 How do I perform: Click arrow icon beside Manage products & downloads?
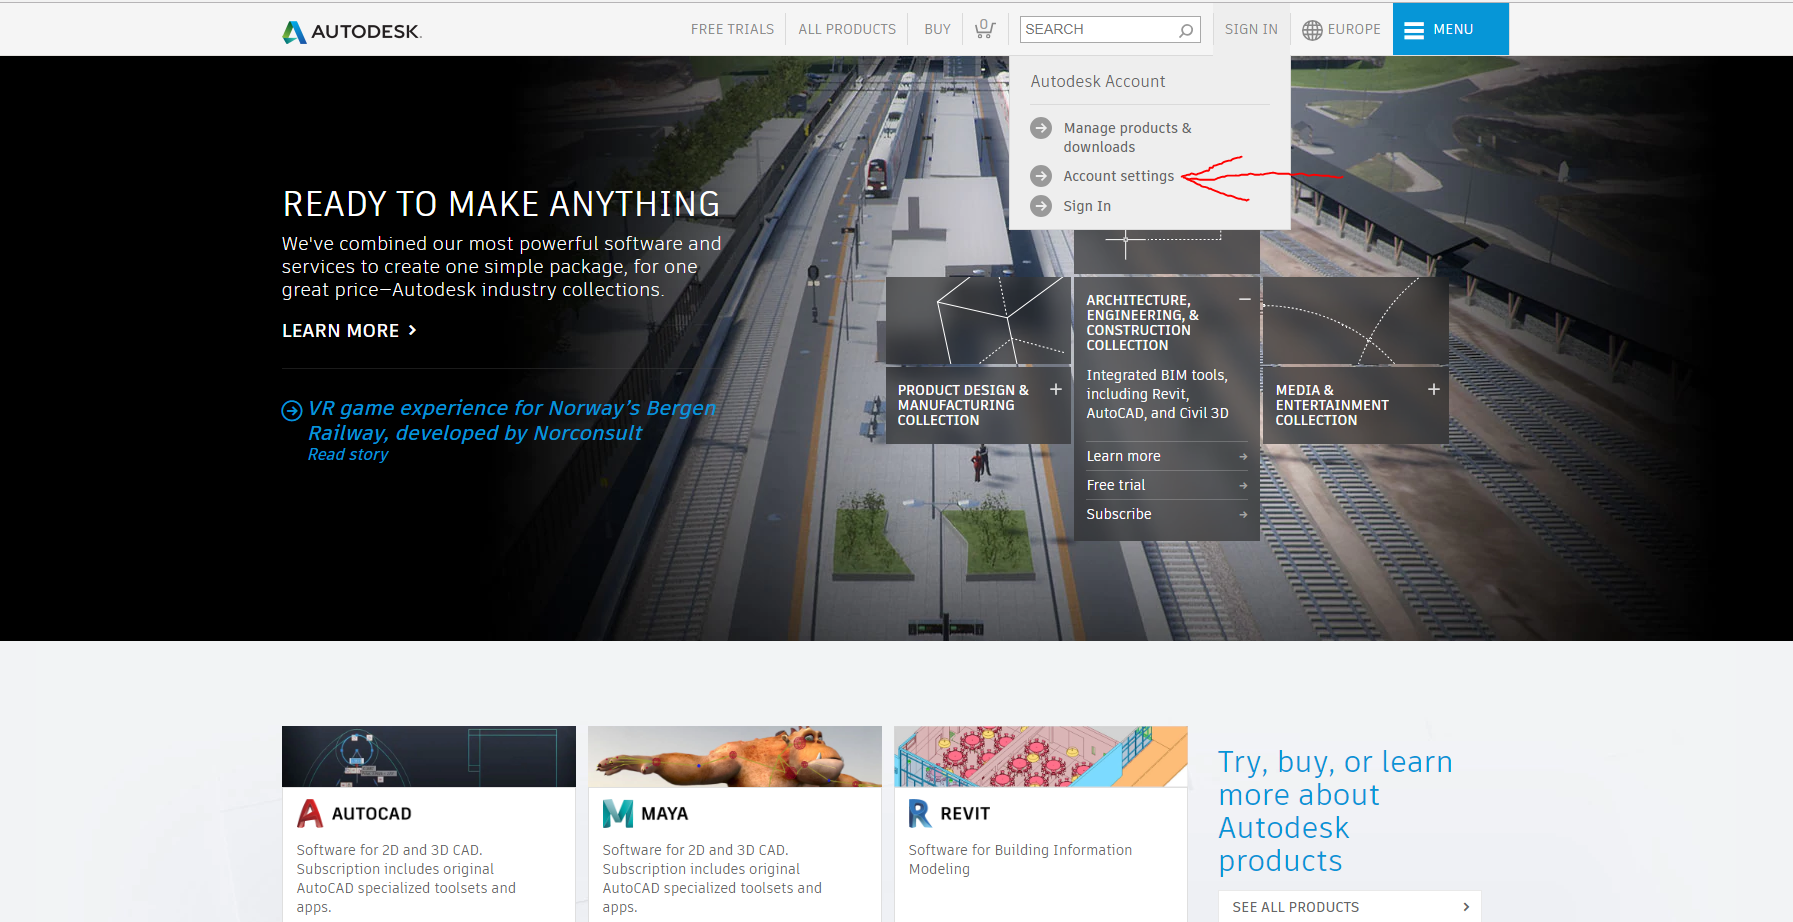coord(1041,128)
